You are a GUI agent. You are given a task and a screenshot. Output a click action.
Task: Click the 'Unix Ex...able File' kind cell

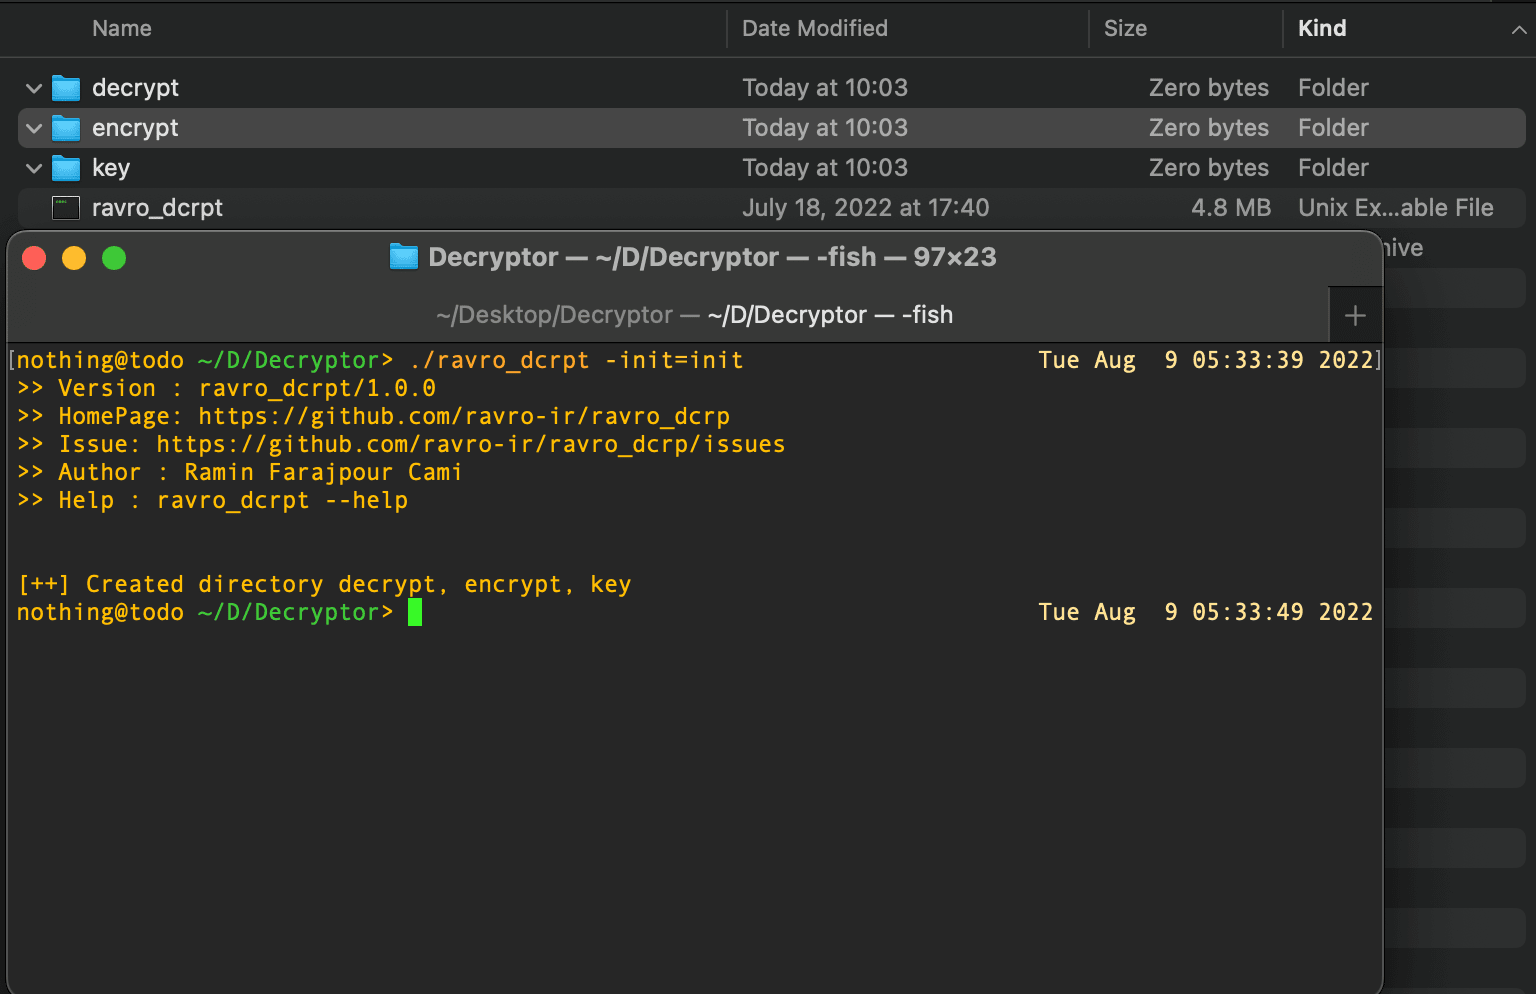pyautogui.click(x=1396, y=208)
